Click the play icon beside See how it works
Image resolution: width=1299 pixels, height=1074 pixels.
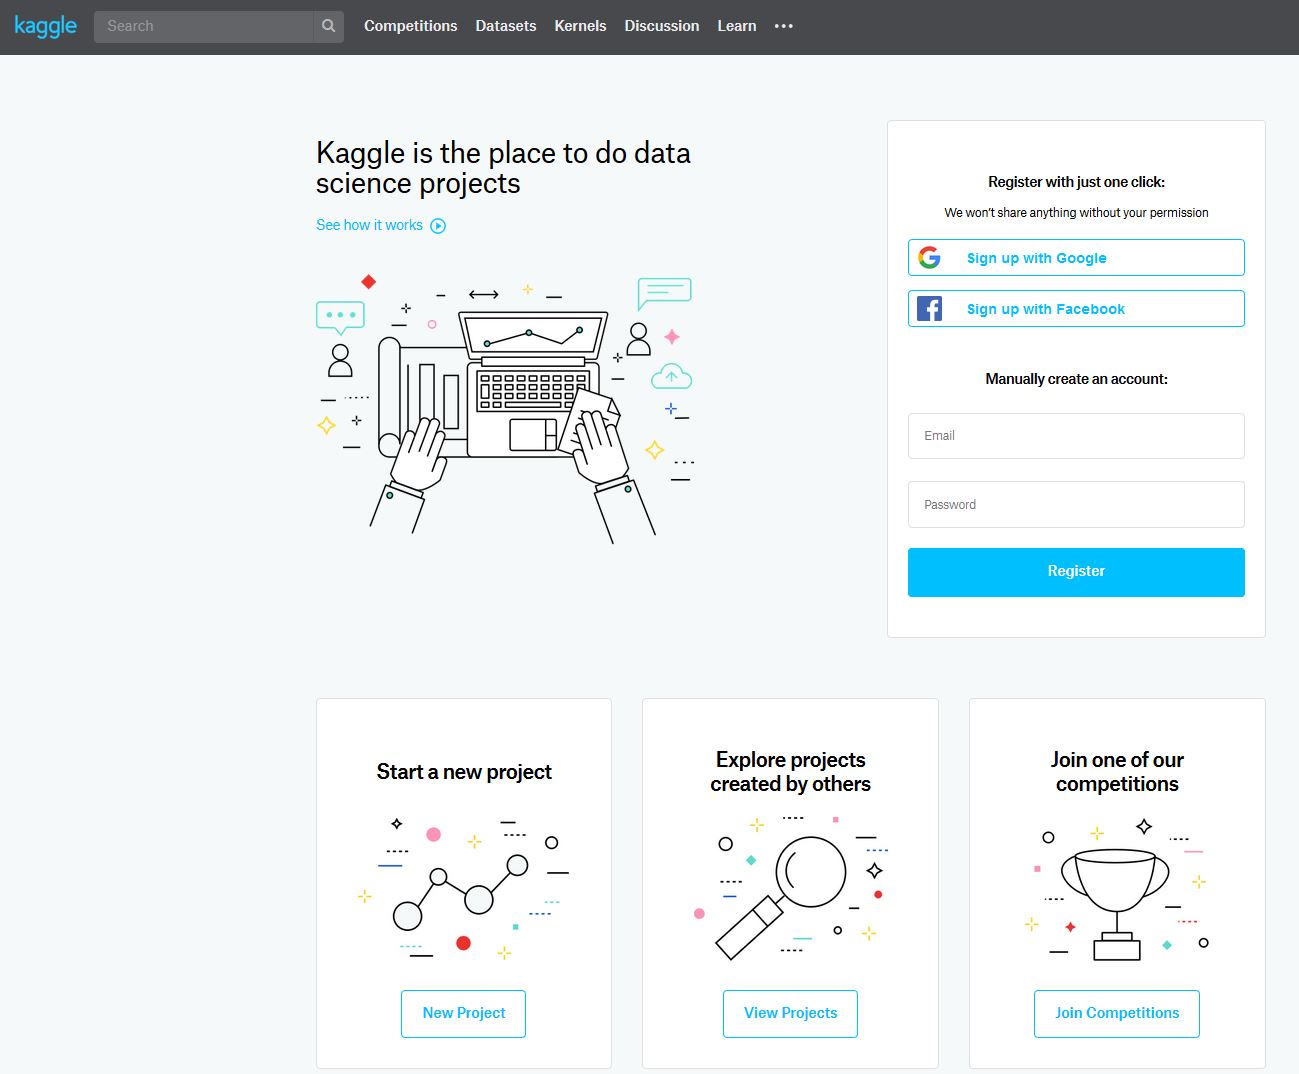pos(438,226)
